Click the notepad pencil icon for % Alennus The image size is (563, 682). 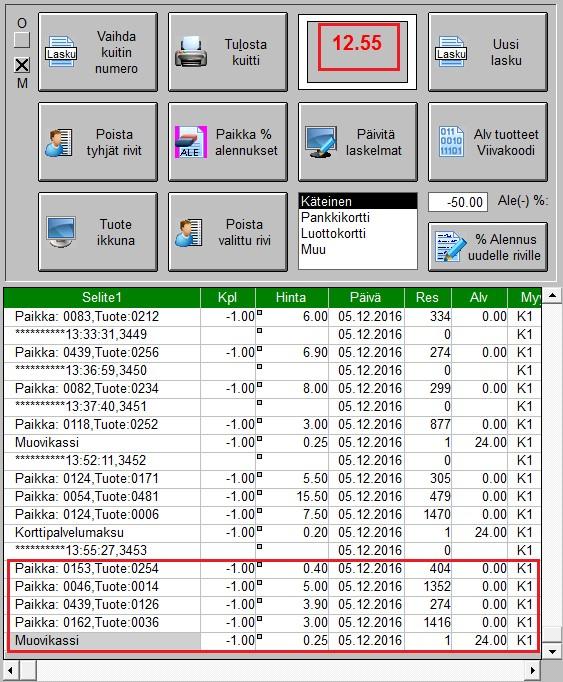point(448,247)
